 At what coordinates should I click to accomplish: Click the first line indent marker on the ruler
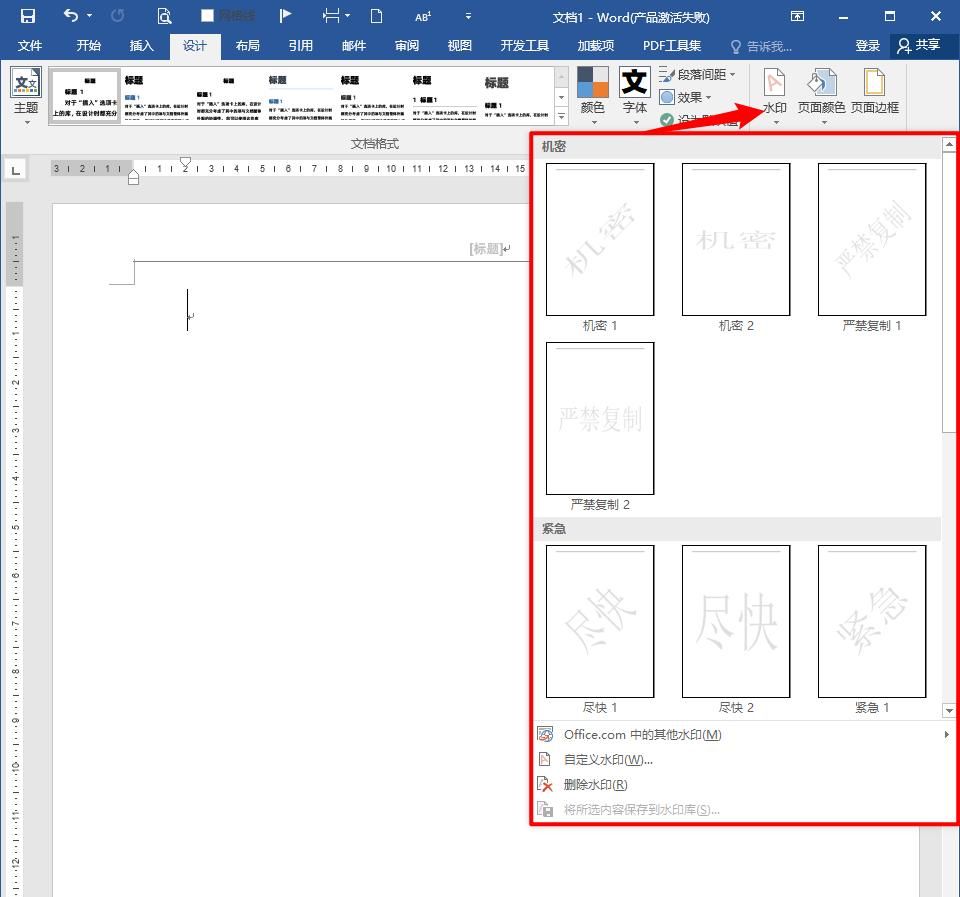click(185, 162)
